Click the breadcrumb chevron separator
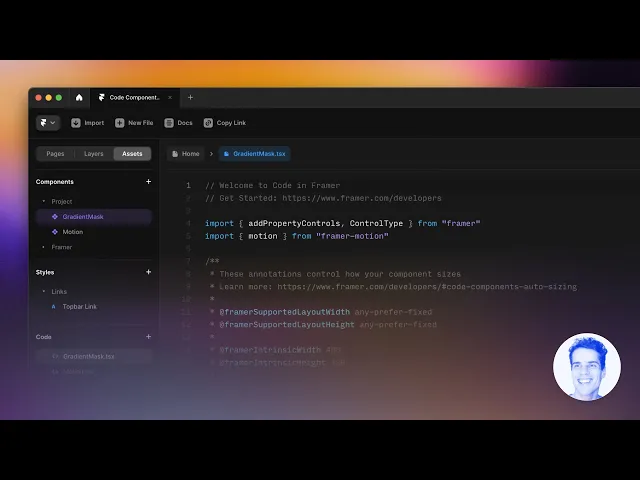Screen dimensions: 640x480 point(211,154)
